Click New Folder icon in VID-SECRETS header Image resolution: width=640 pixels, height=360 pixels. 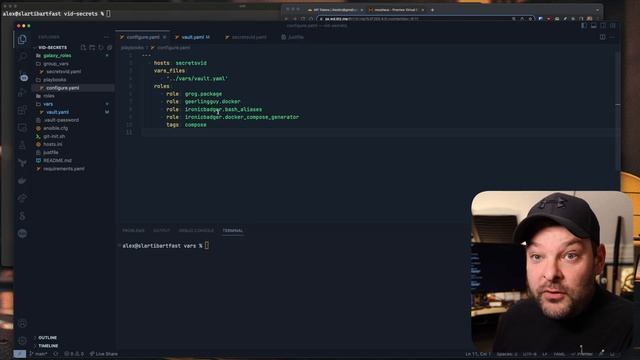pyautogui.click(x=92, y=48)
